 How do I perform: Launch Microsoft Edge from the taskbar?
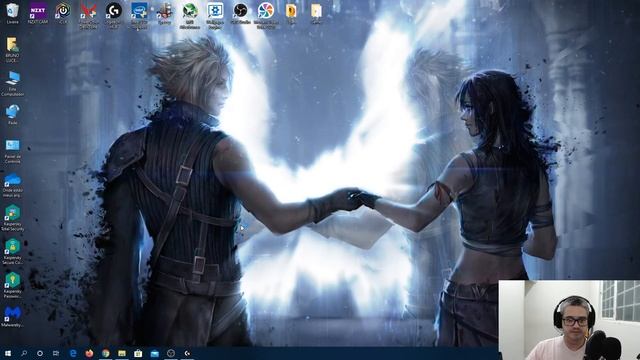73,353
